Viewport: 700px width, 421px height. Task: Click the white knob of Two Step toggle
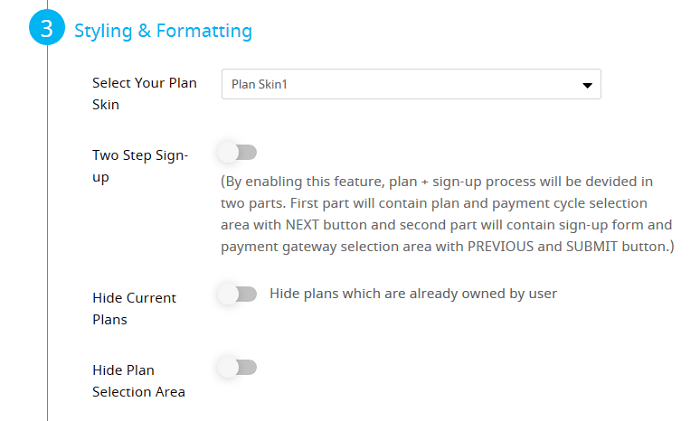coord(228,153)
